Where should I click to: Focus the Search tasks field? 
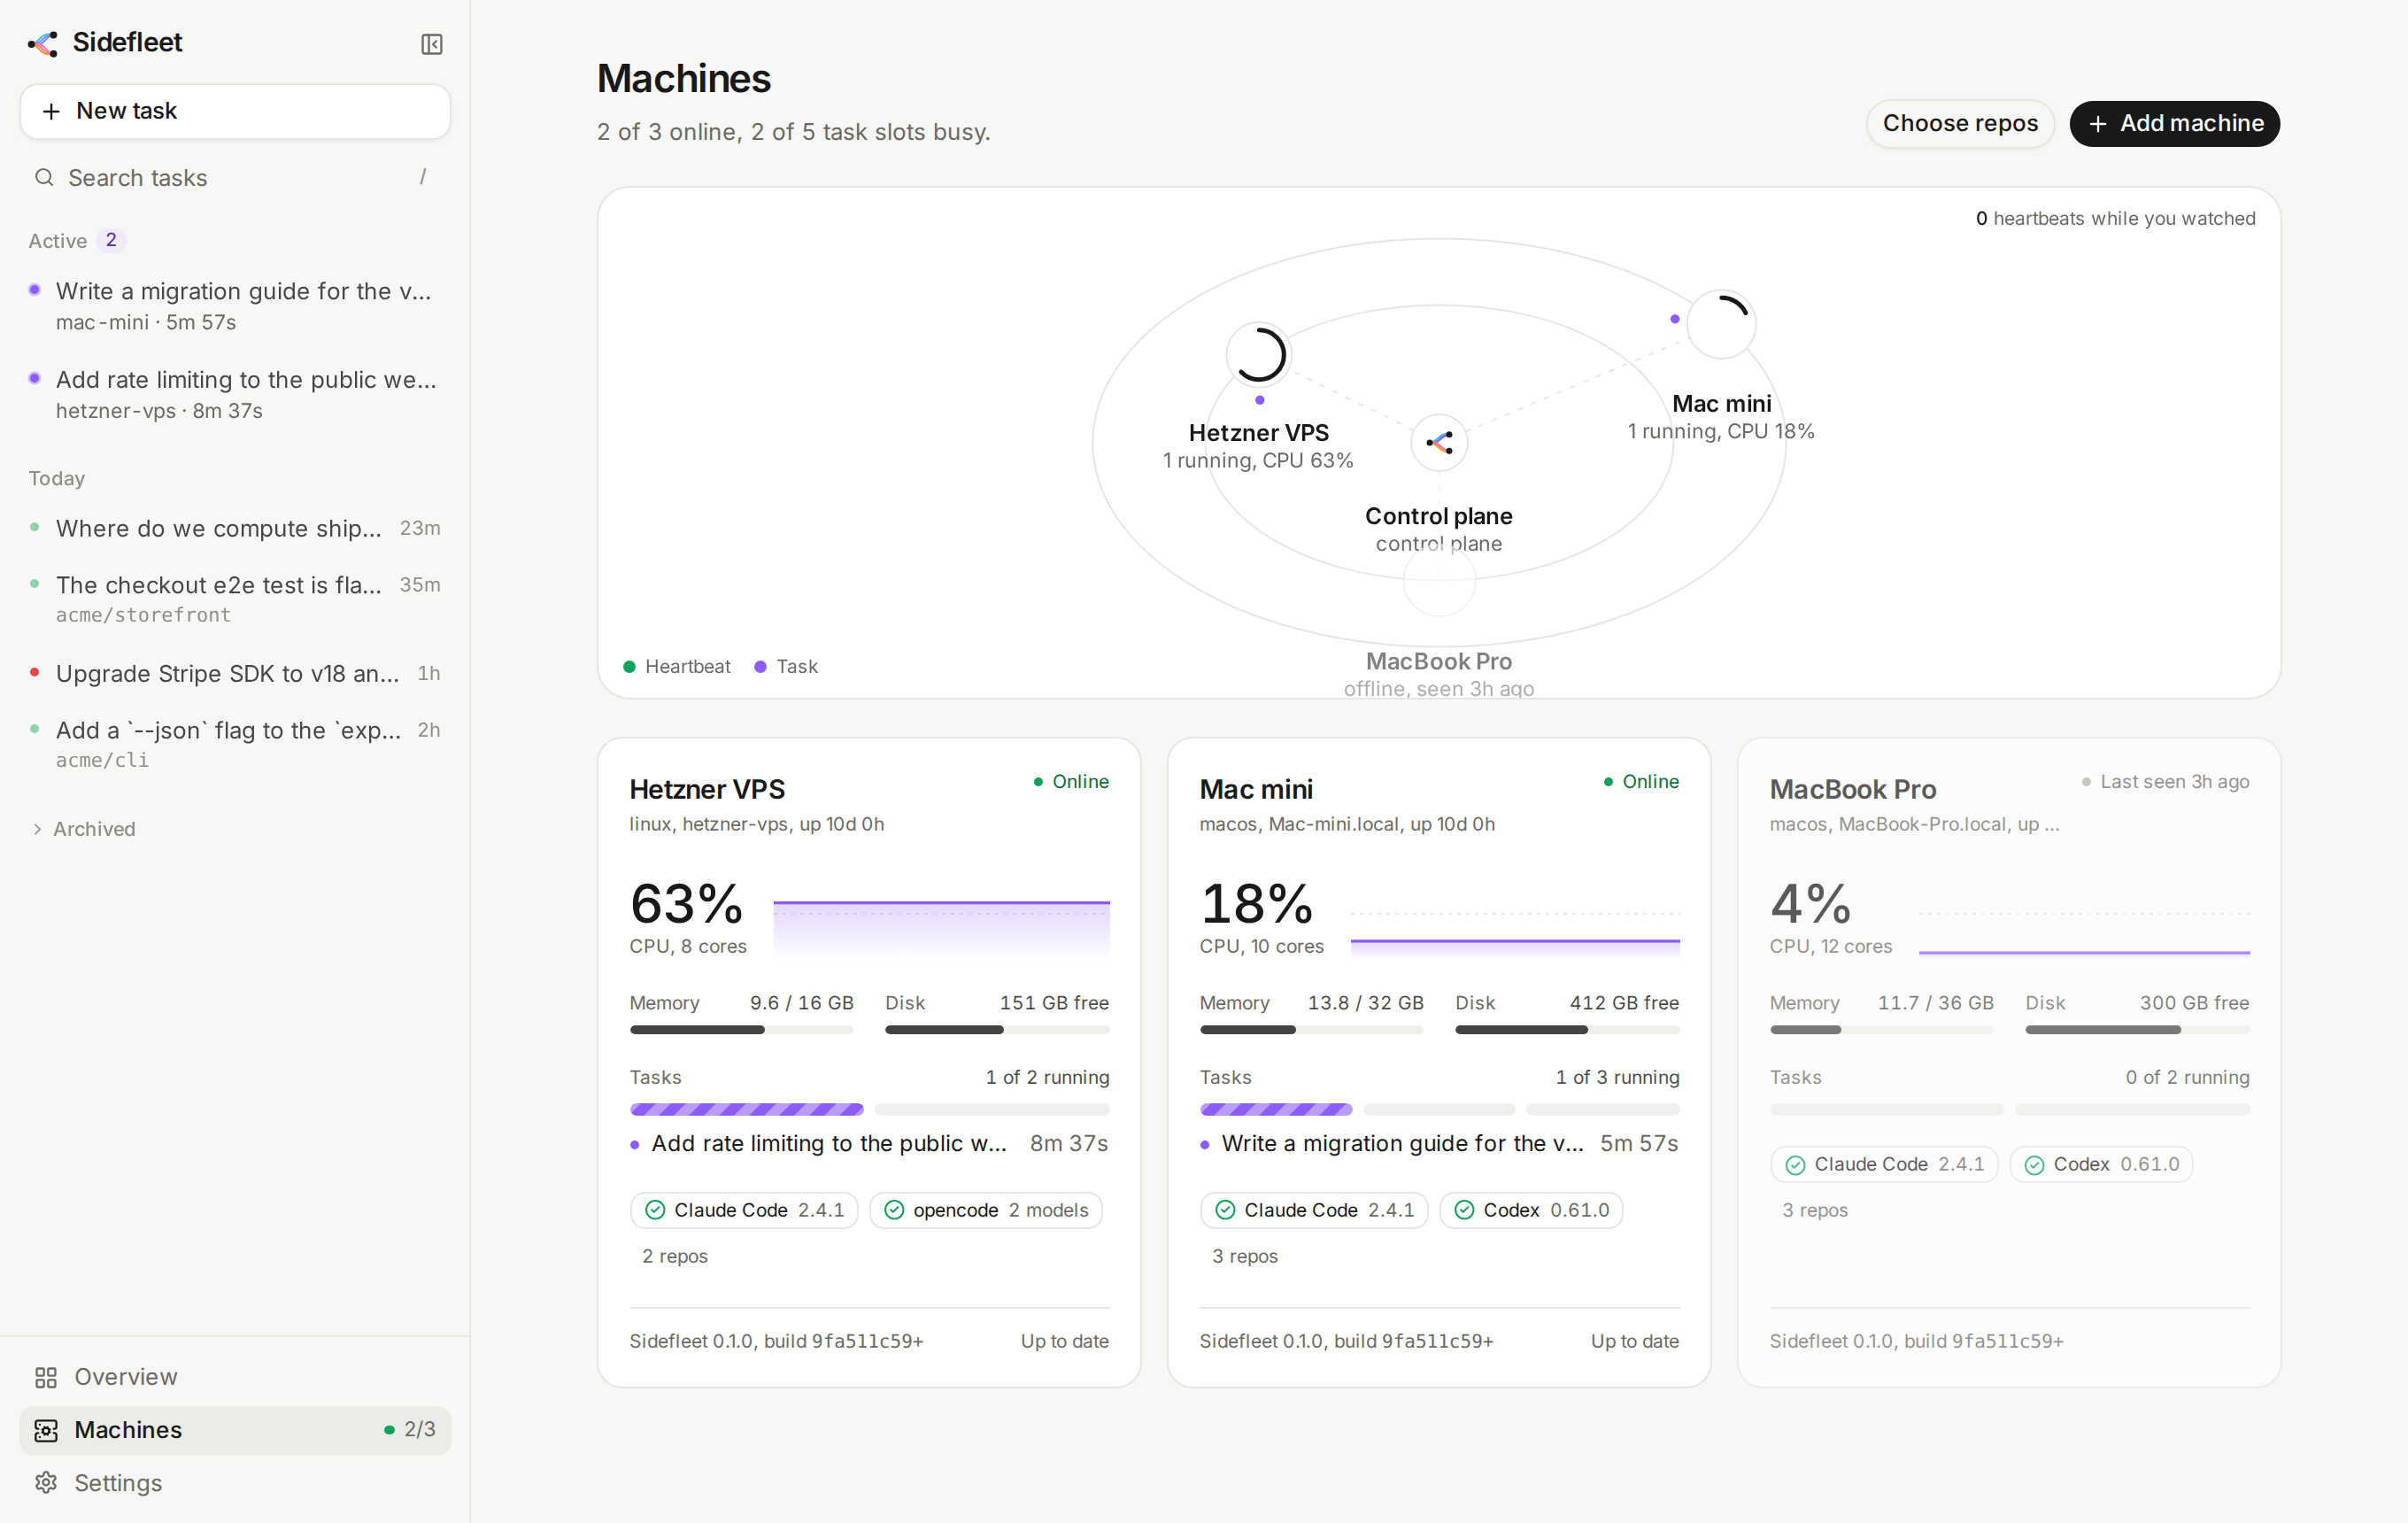[235, 177]
